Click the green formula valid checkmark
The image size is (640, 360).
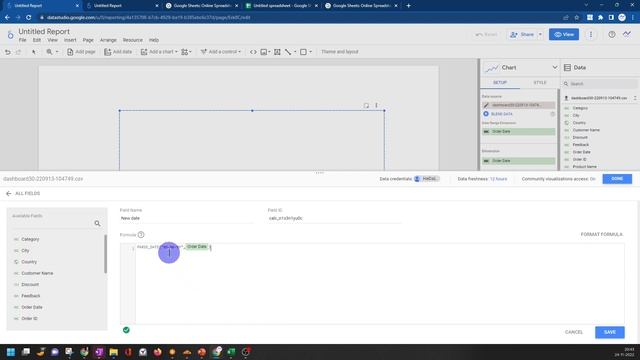(x=126, y=330)
